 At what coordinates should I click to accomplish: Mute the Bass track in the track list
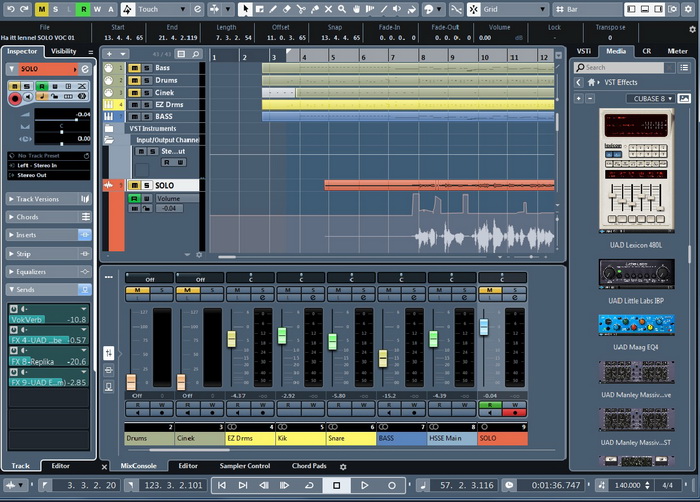(x=134, y=68)
